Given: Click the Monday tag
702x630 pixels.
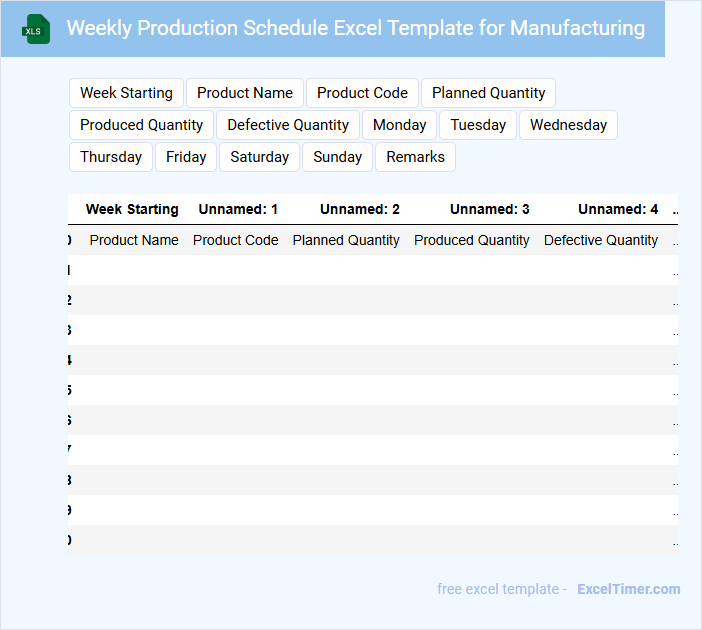Looking at the screenshot, I should tap(400, 125).
